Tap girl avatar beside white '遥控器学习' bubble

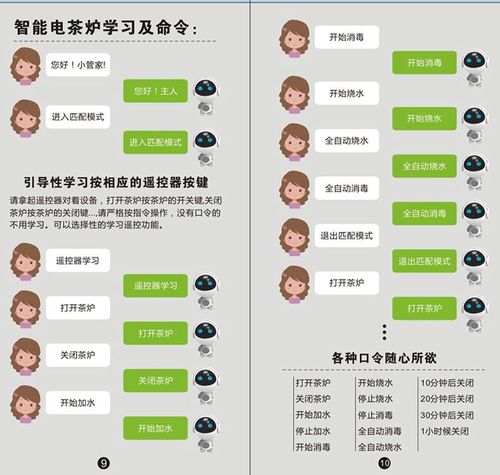tap(25, 262)
